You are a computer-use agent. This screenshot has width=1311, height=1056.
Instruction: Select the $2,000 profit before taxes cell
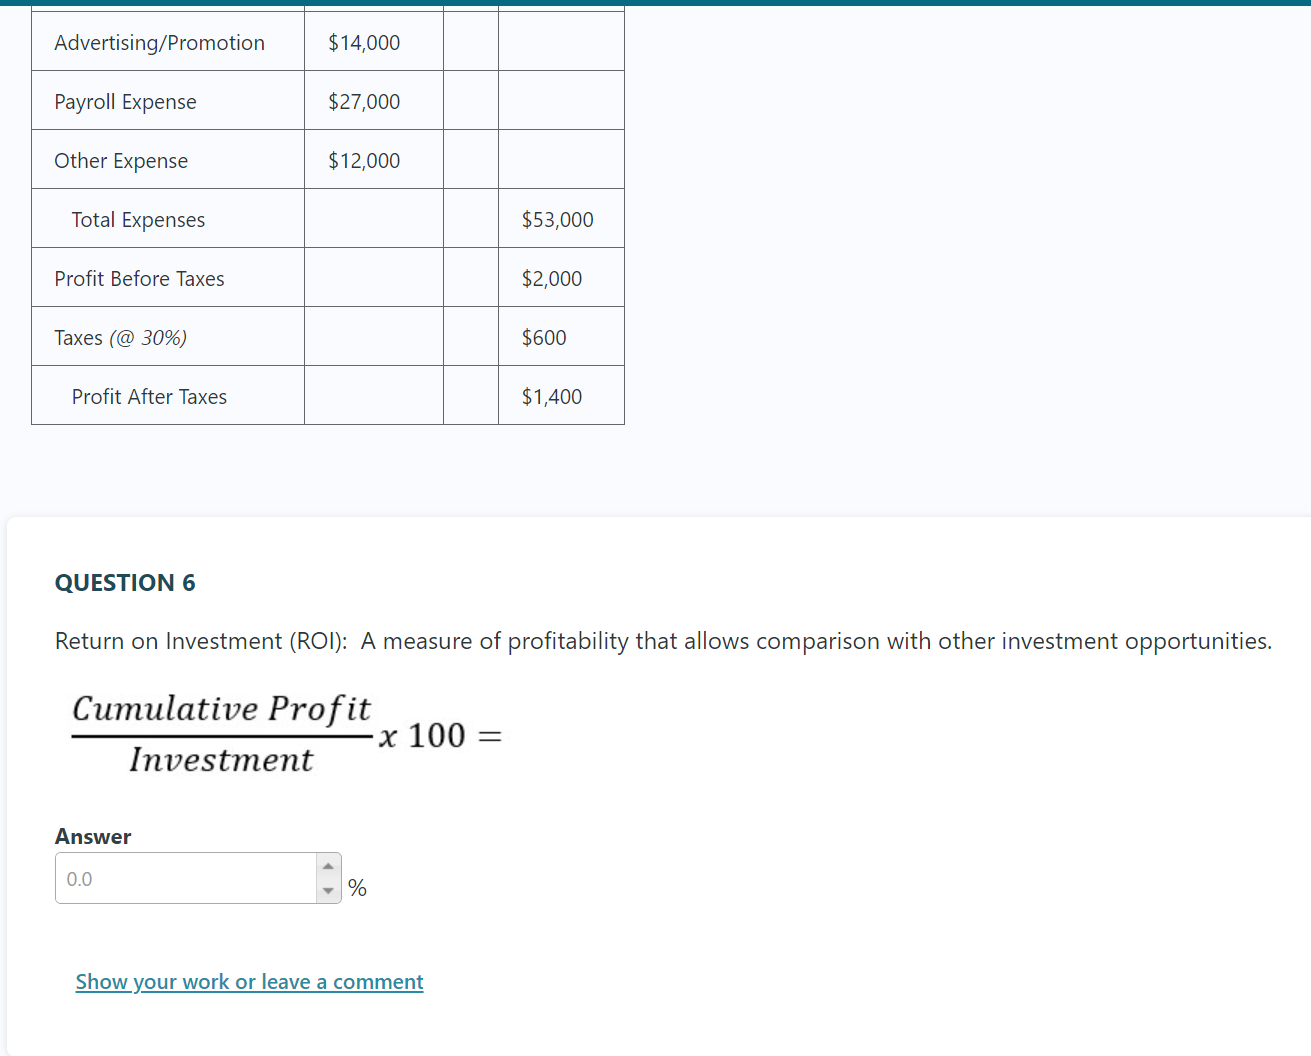pyautogui.click(x=551, y=278)
